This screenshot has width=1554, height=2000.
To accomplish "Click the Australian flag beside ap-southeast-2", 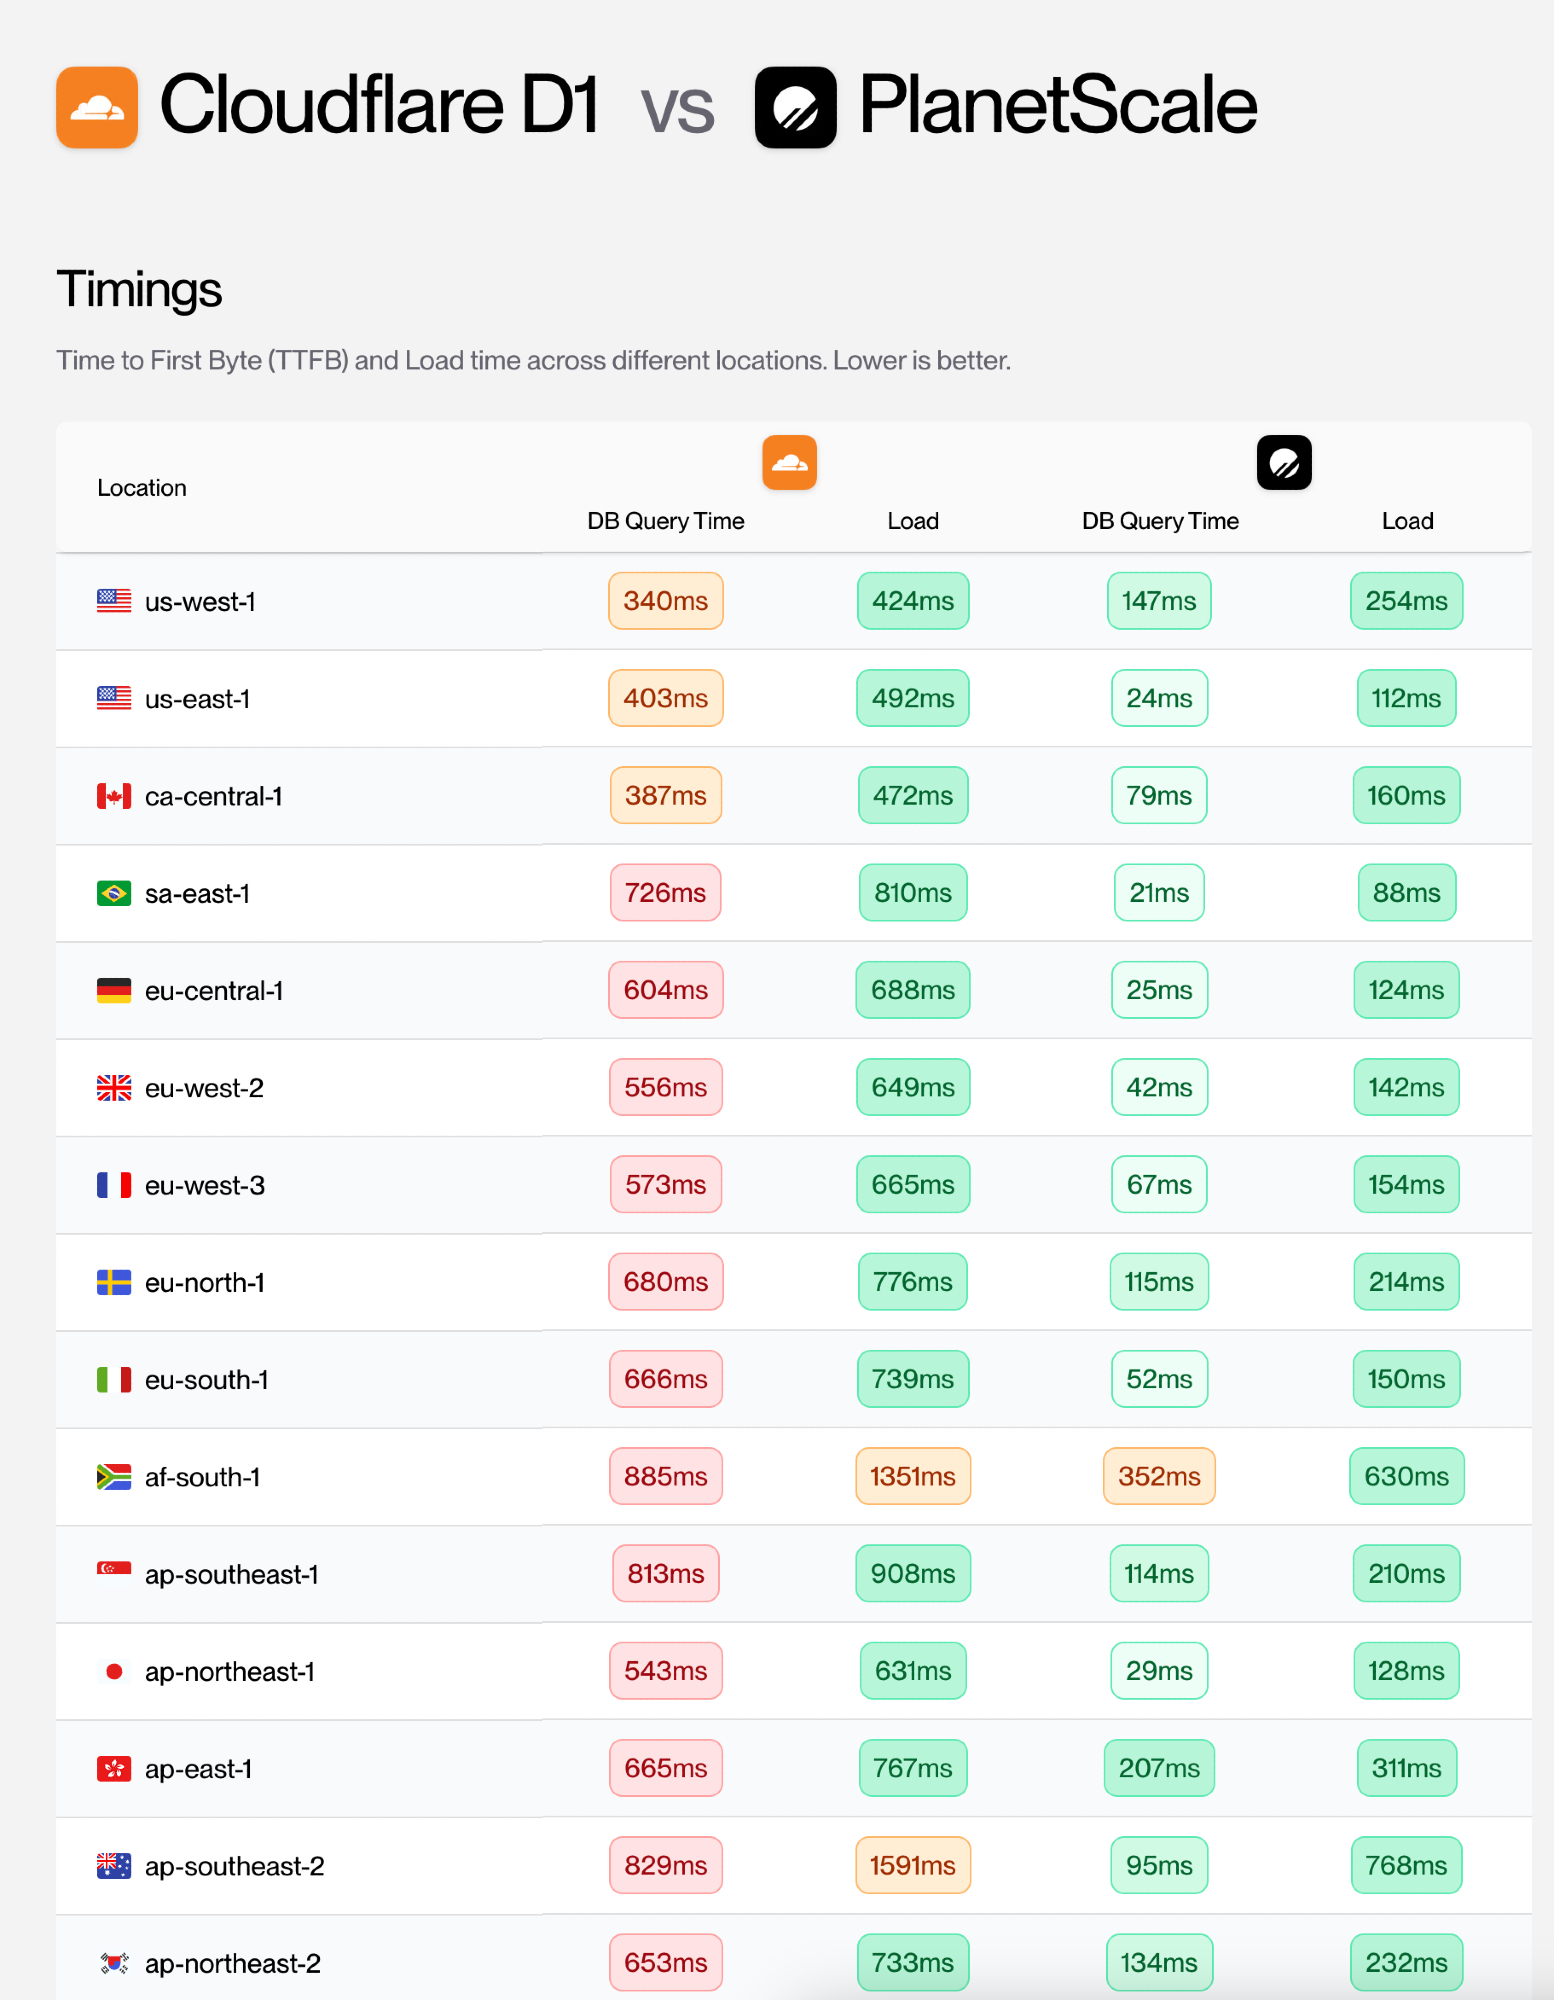I will pyautogui.click(x=114, y=1865).
